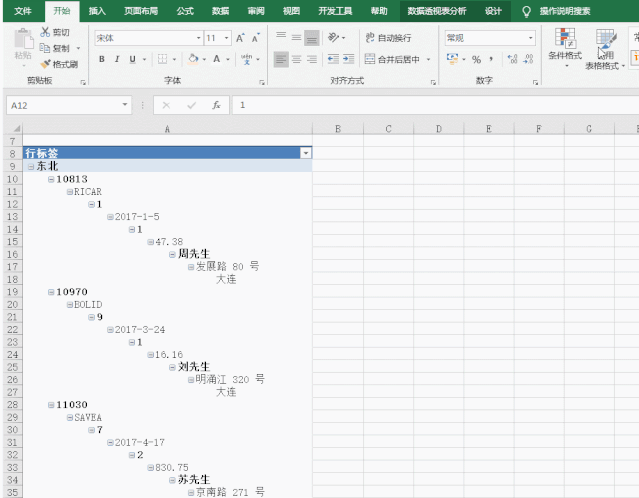
Task: Collapse the RICAR tree node
Action: (x=70, y=192)
